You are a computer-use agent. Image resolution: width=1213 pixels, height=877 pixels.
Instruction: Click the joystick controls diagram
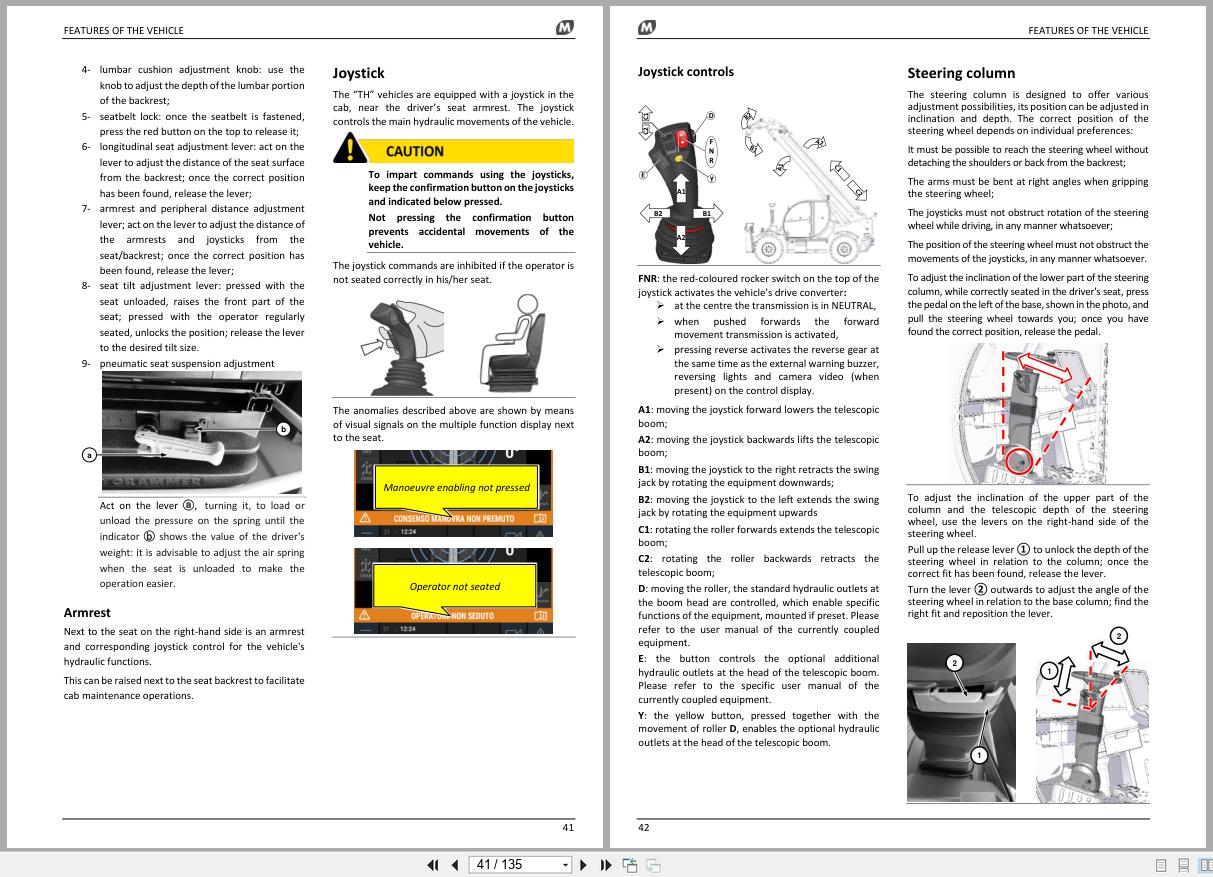pos(680,183)
